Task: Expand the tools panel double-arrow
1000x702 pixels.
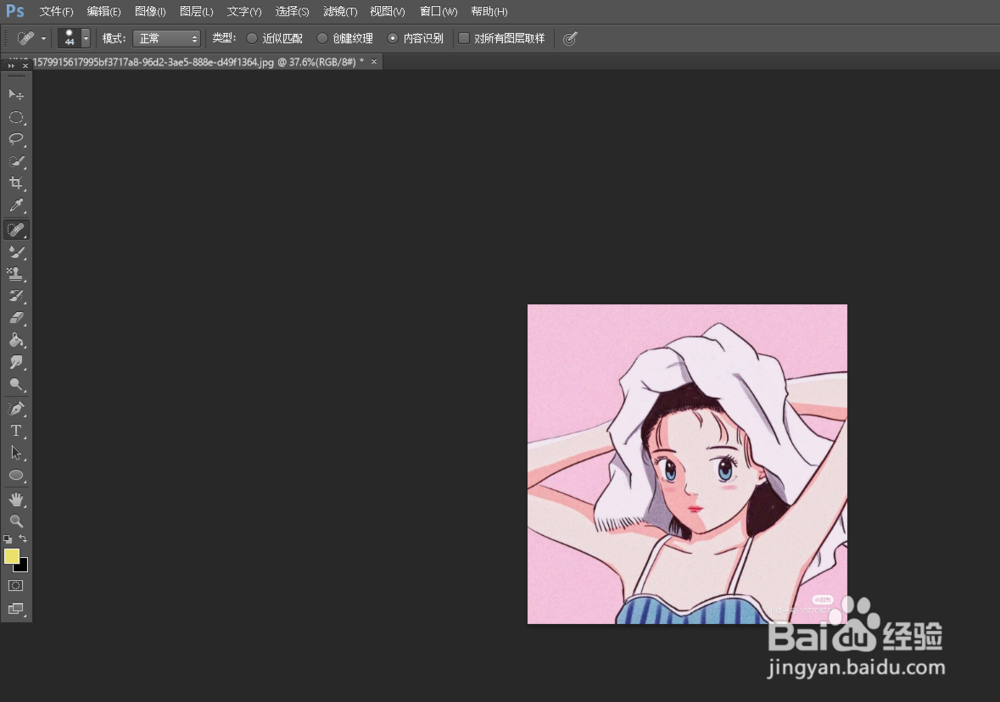Action: pyautogui.click(x=11, y=66)
